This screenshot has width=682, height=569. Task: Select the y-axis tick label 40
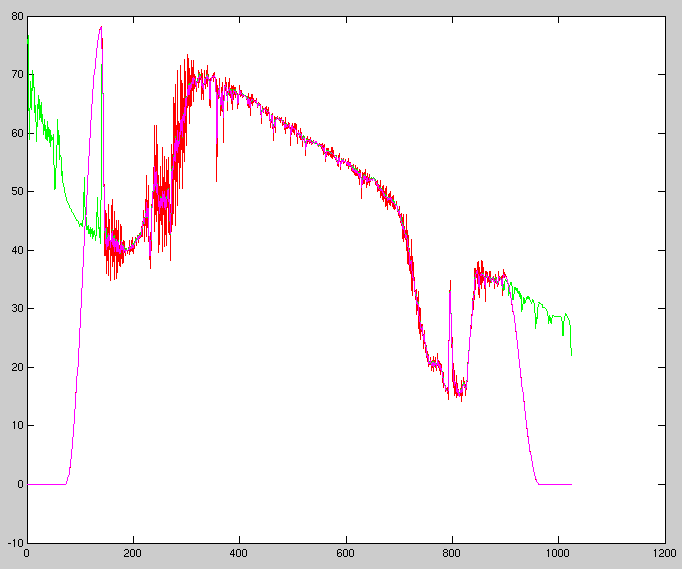pyautogui.click(x=17, y=250)
